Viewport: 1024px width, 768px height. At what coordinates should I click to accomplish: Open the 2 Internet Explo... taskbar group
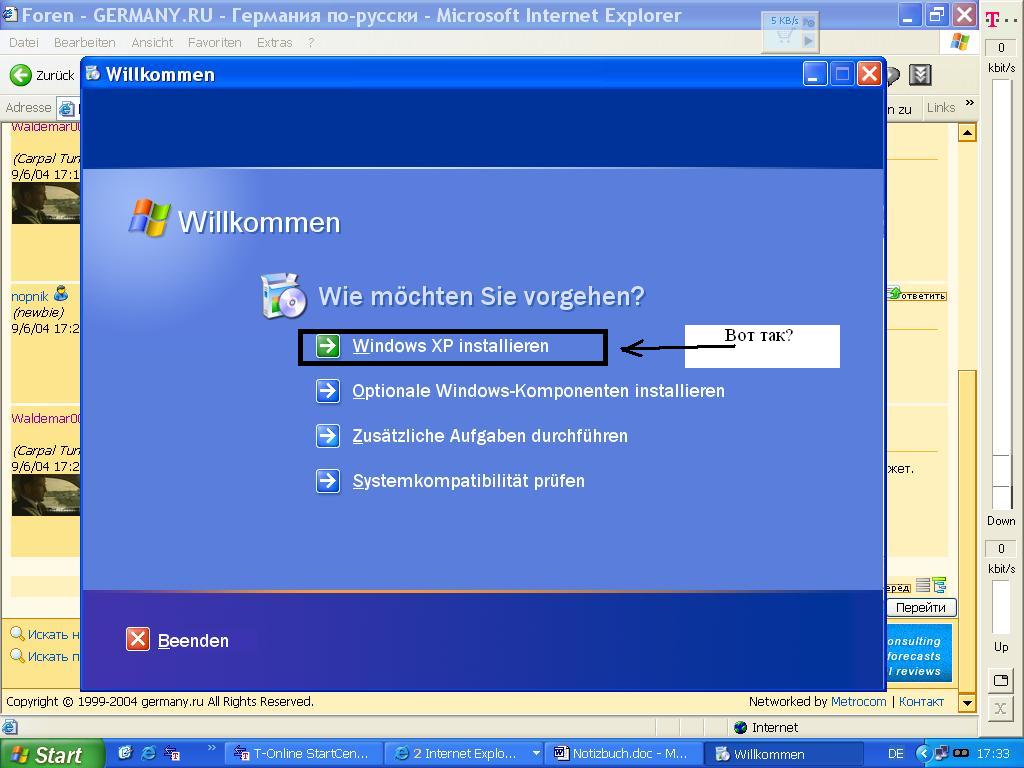click(464, 754)
